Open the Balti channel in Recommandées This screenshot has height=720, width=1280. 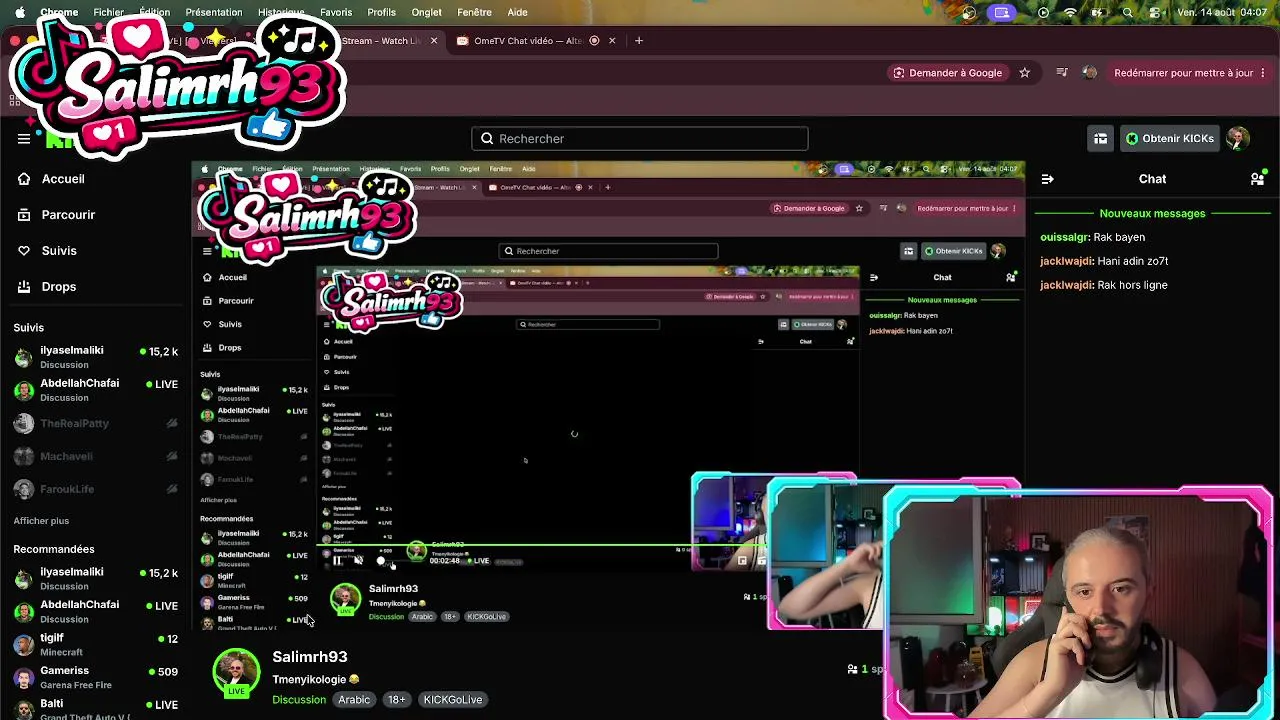(x=95, y=709)
